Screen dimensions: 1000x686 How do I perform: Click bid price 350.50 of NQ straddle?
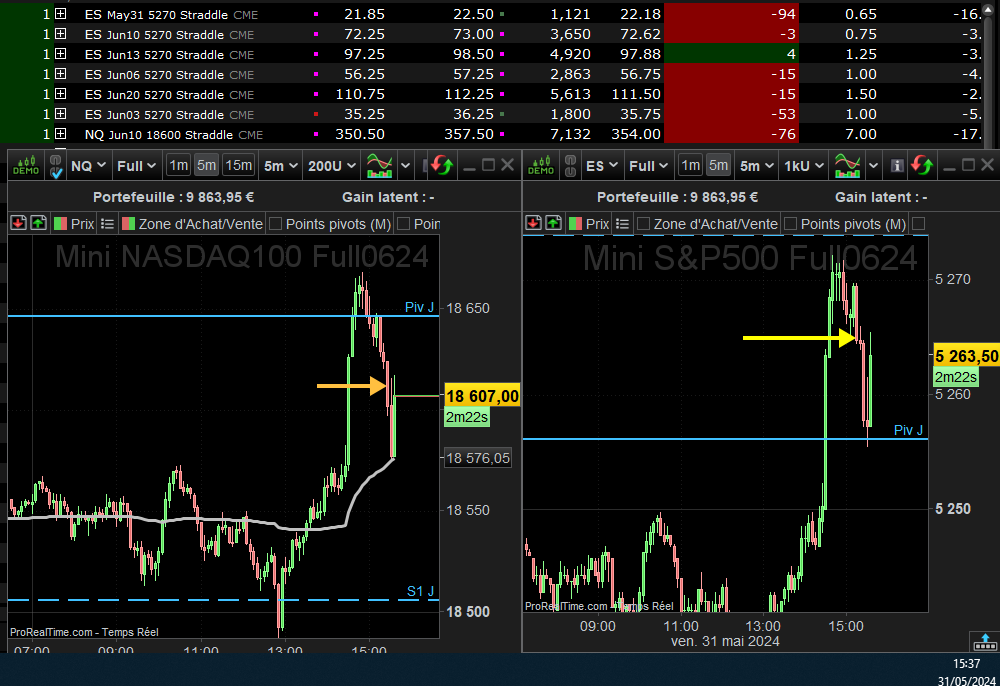[360, 134]
